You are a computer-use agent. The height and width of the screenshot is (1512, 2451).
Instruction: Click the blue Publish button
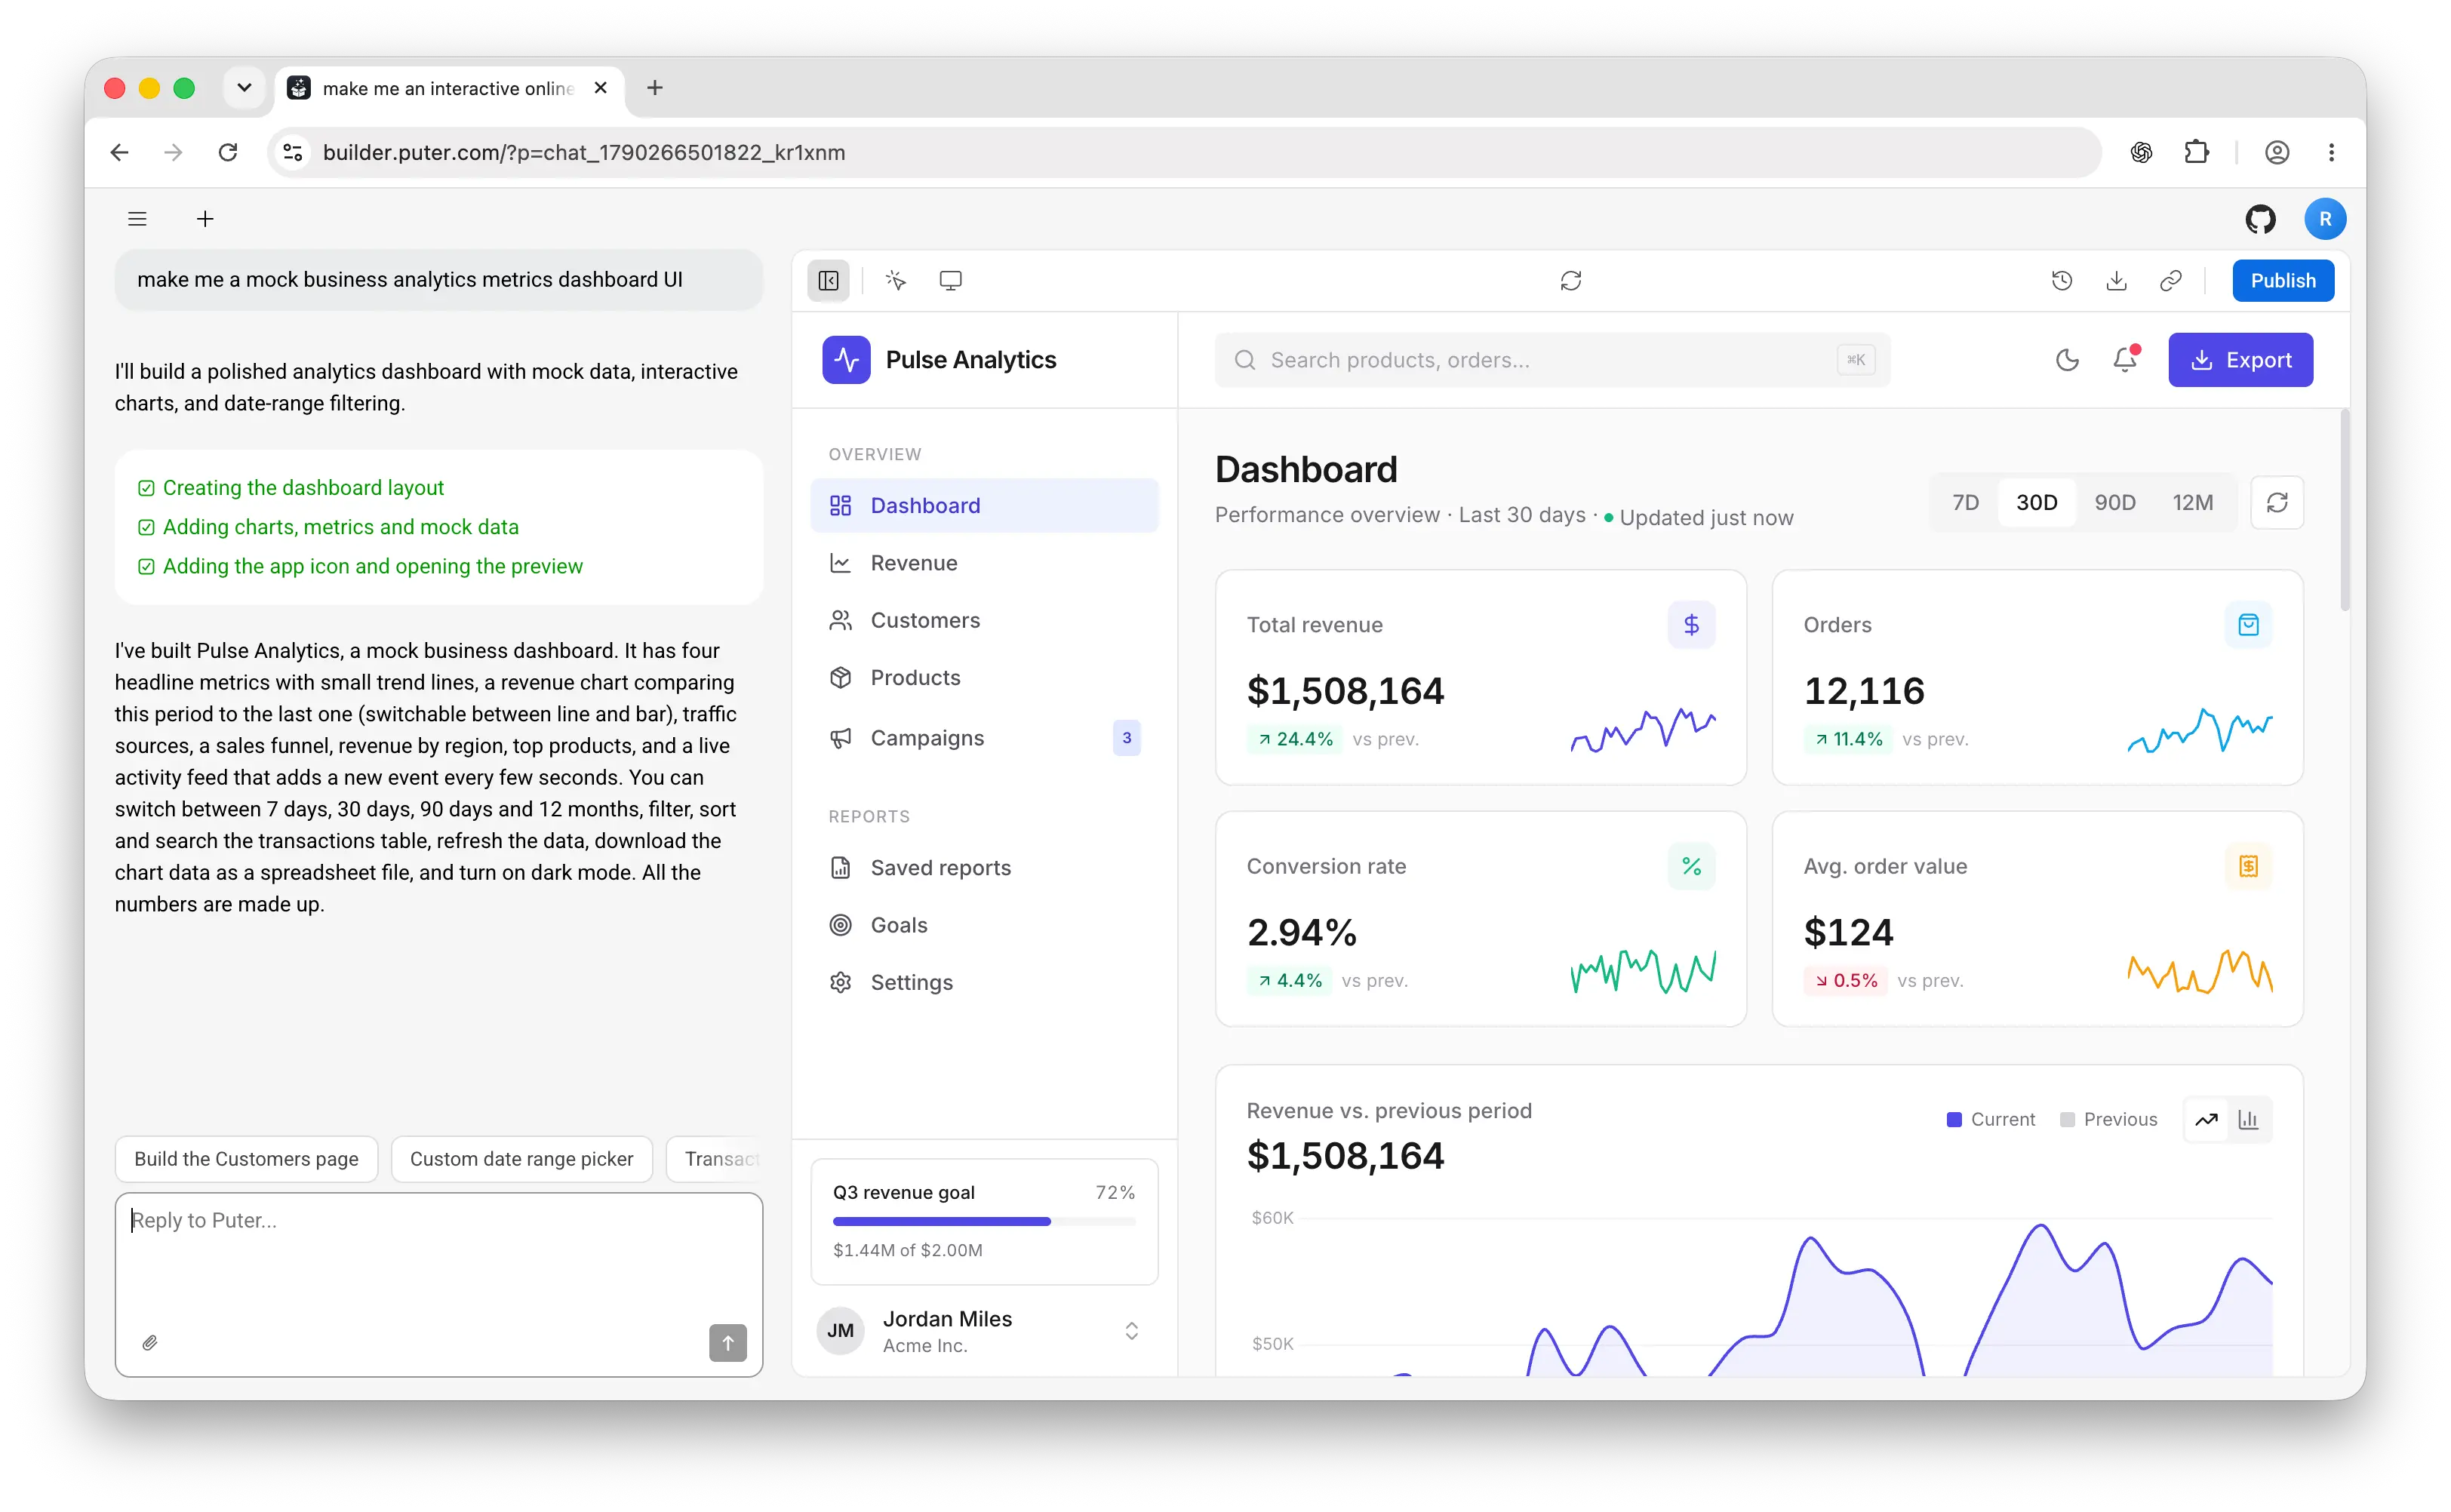pos(2282,280)
